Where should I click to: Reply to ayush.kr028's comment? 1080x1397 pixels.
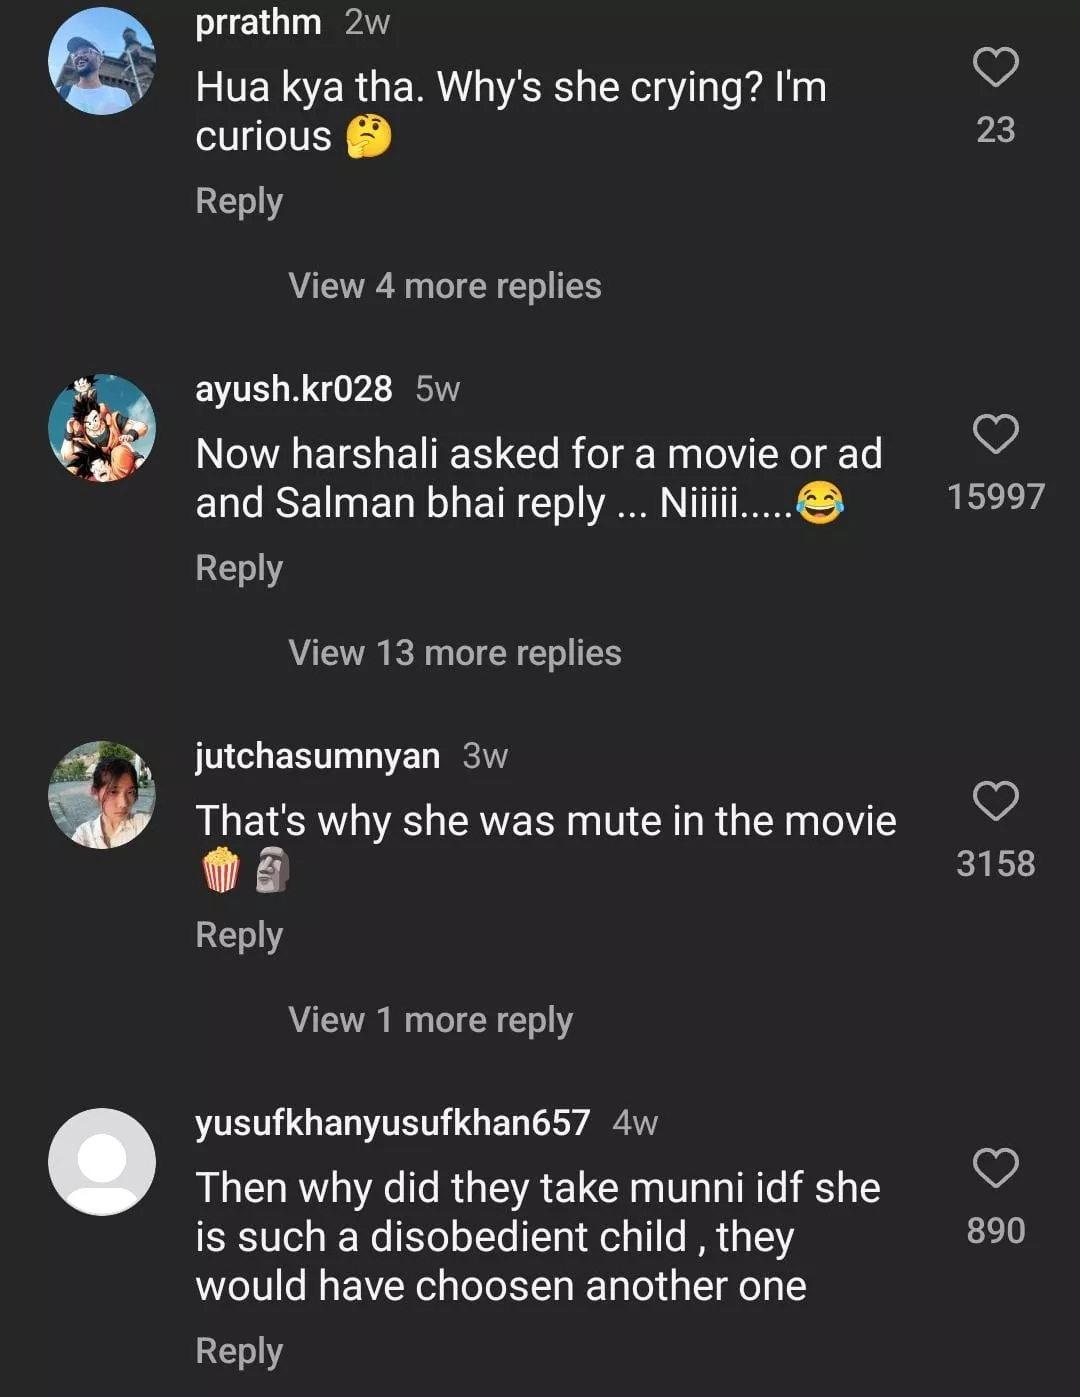(x=239, y=568)
